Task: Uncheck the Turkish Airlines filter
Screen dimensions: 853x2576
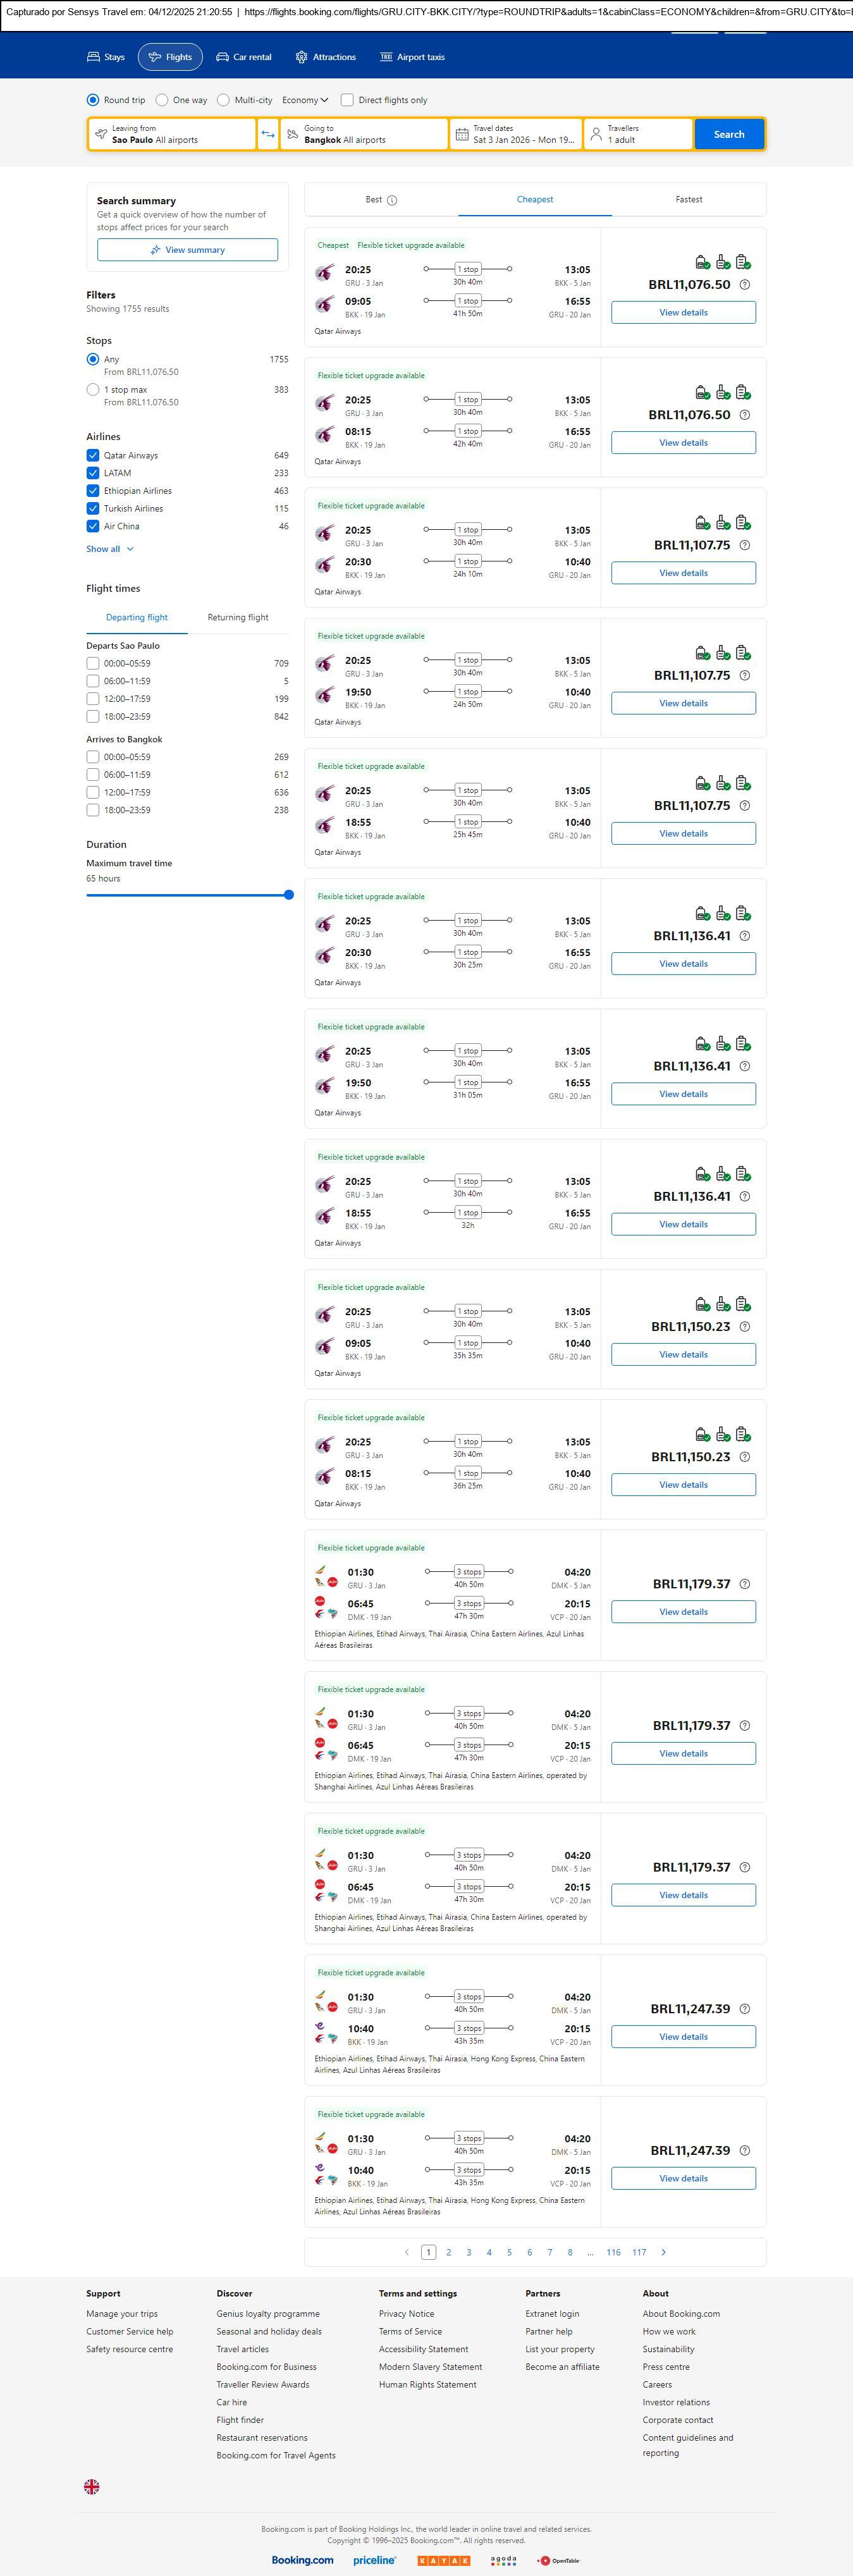Action: pyautogui.click(x=93, y=508)
